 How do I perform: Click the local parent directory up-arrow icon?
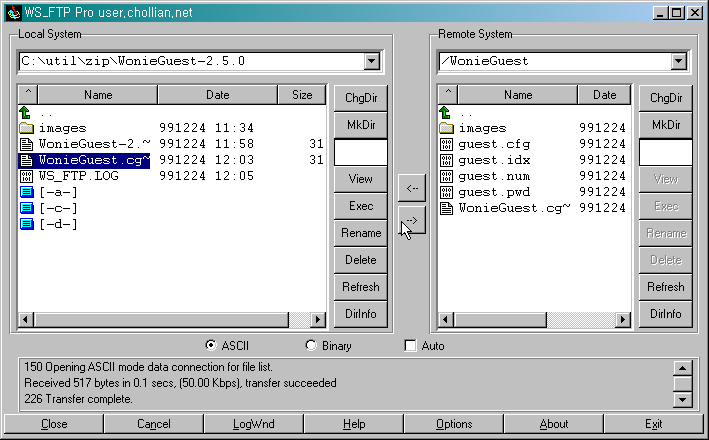pos(25,112)
